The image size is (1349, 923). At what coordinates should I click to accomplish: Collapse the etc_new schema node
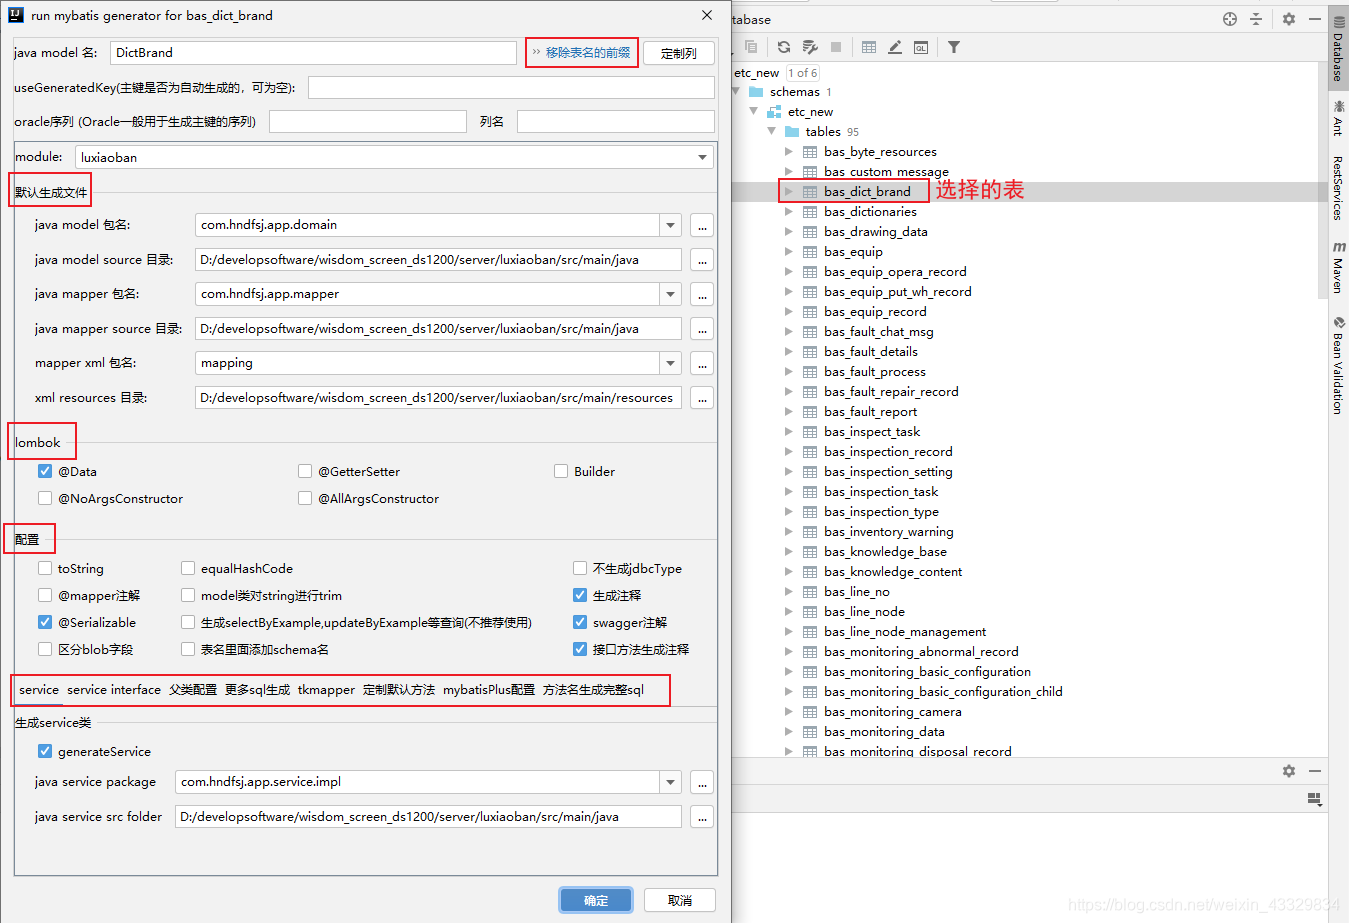754,111
